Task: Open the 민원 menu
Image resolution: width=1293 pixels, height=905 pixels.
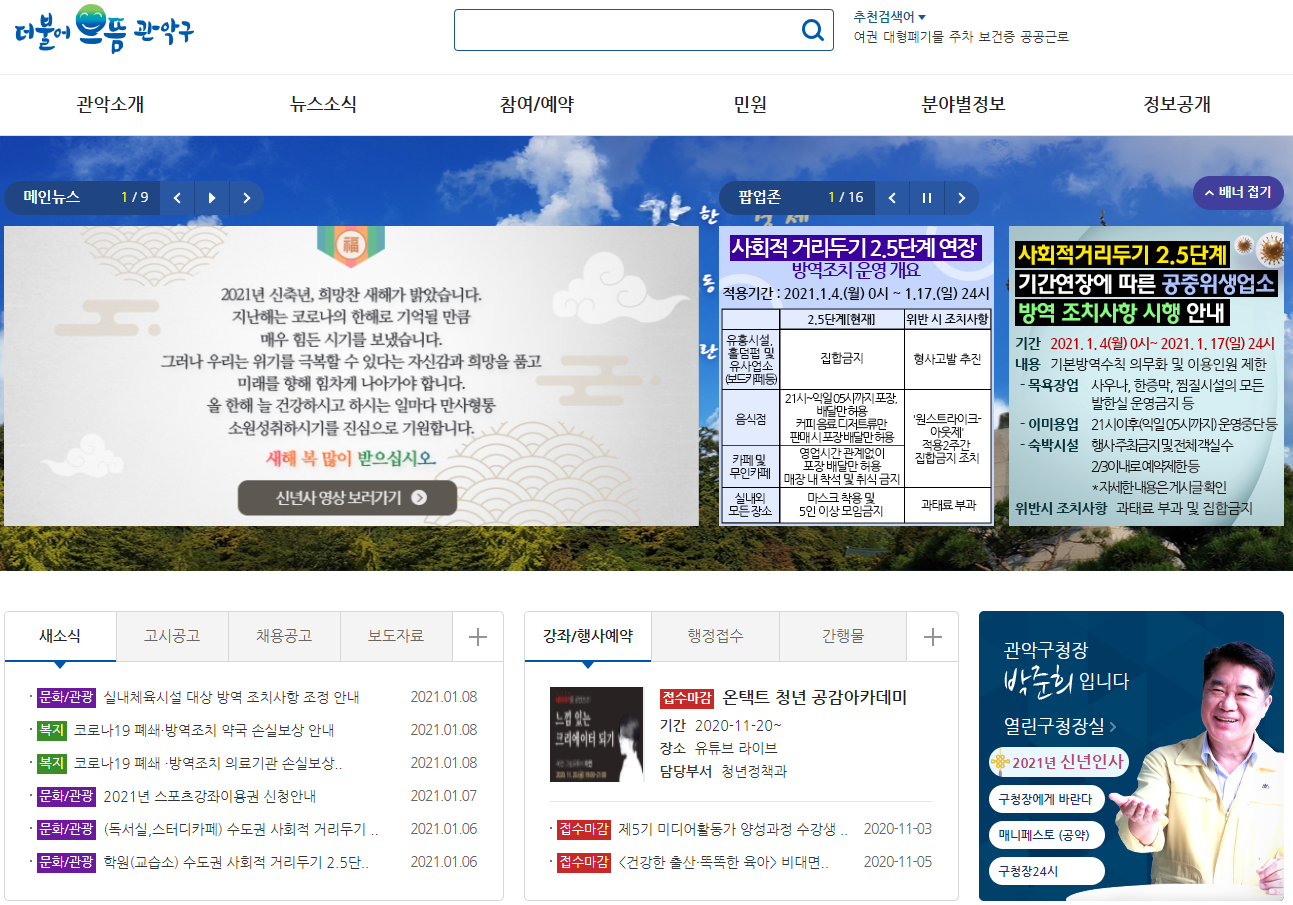Action: 750,104
